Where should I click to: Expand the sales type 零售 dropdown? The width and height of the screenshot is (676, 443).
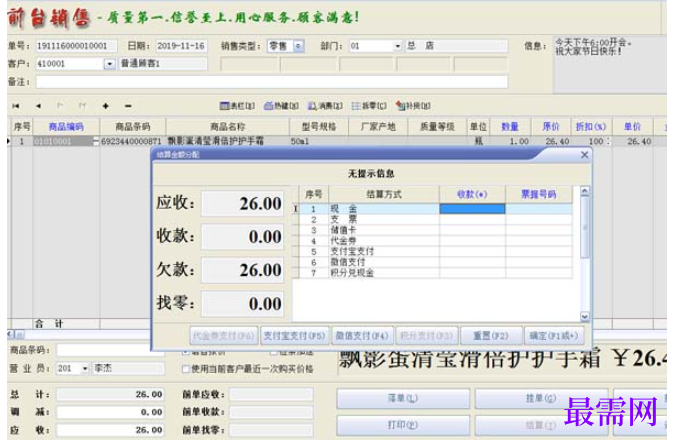point(298,46)
